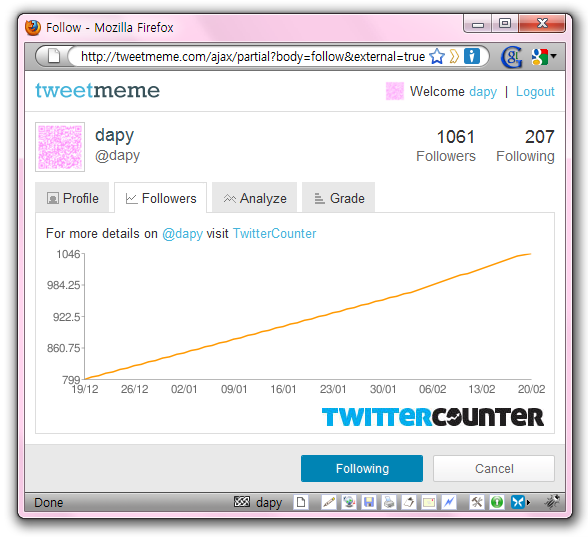Click the blue info icon in address bar
This screenshot has height=537, width=588.
coord(471,56)
